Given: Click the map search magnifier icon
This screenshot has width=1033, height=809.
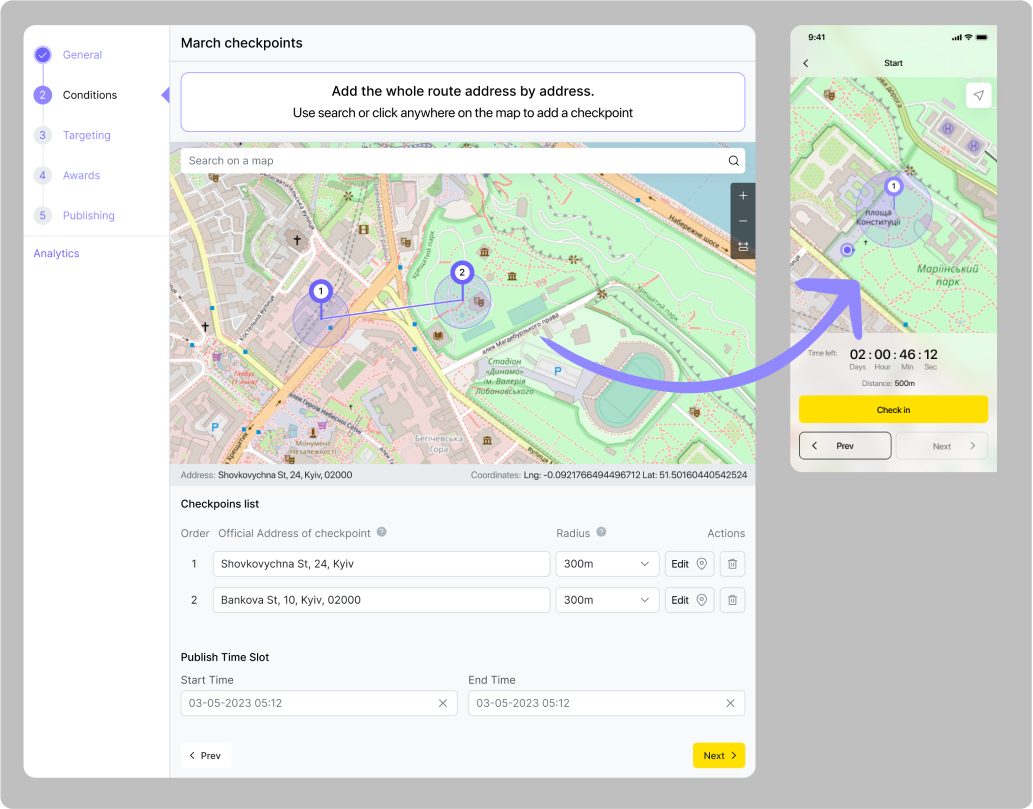Looking at the screenshot, I should point(733,161).
